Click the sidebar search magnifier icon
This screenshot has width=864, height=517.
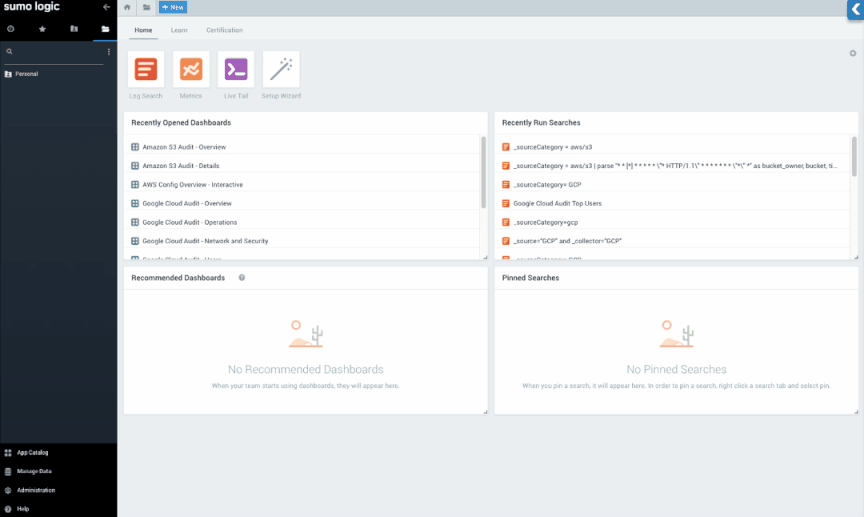click(9, 51)
